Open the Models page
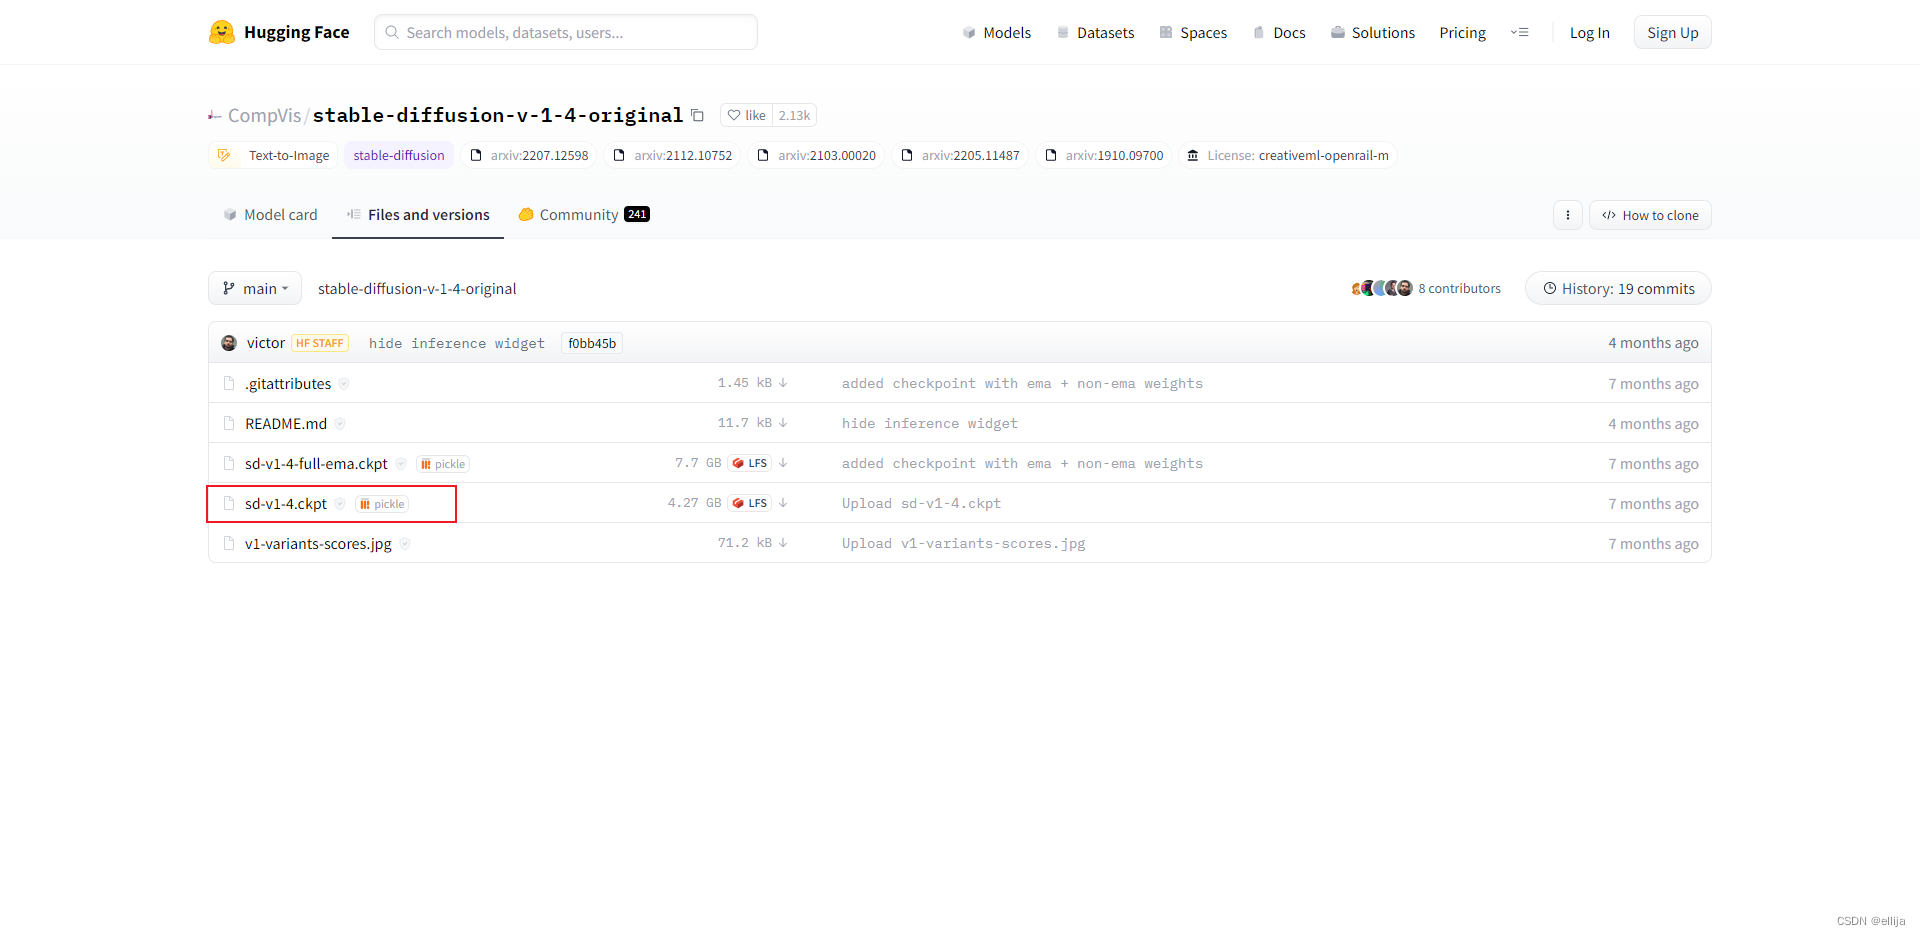This screenshot has width=1920, height=937. (997, 33)
